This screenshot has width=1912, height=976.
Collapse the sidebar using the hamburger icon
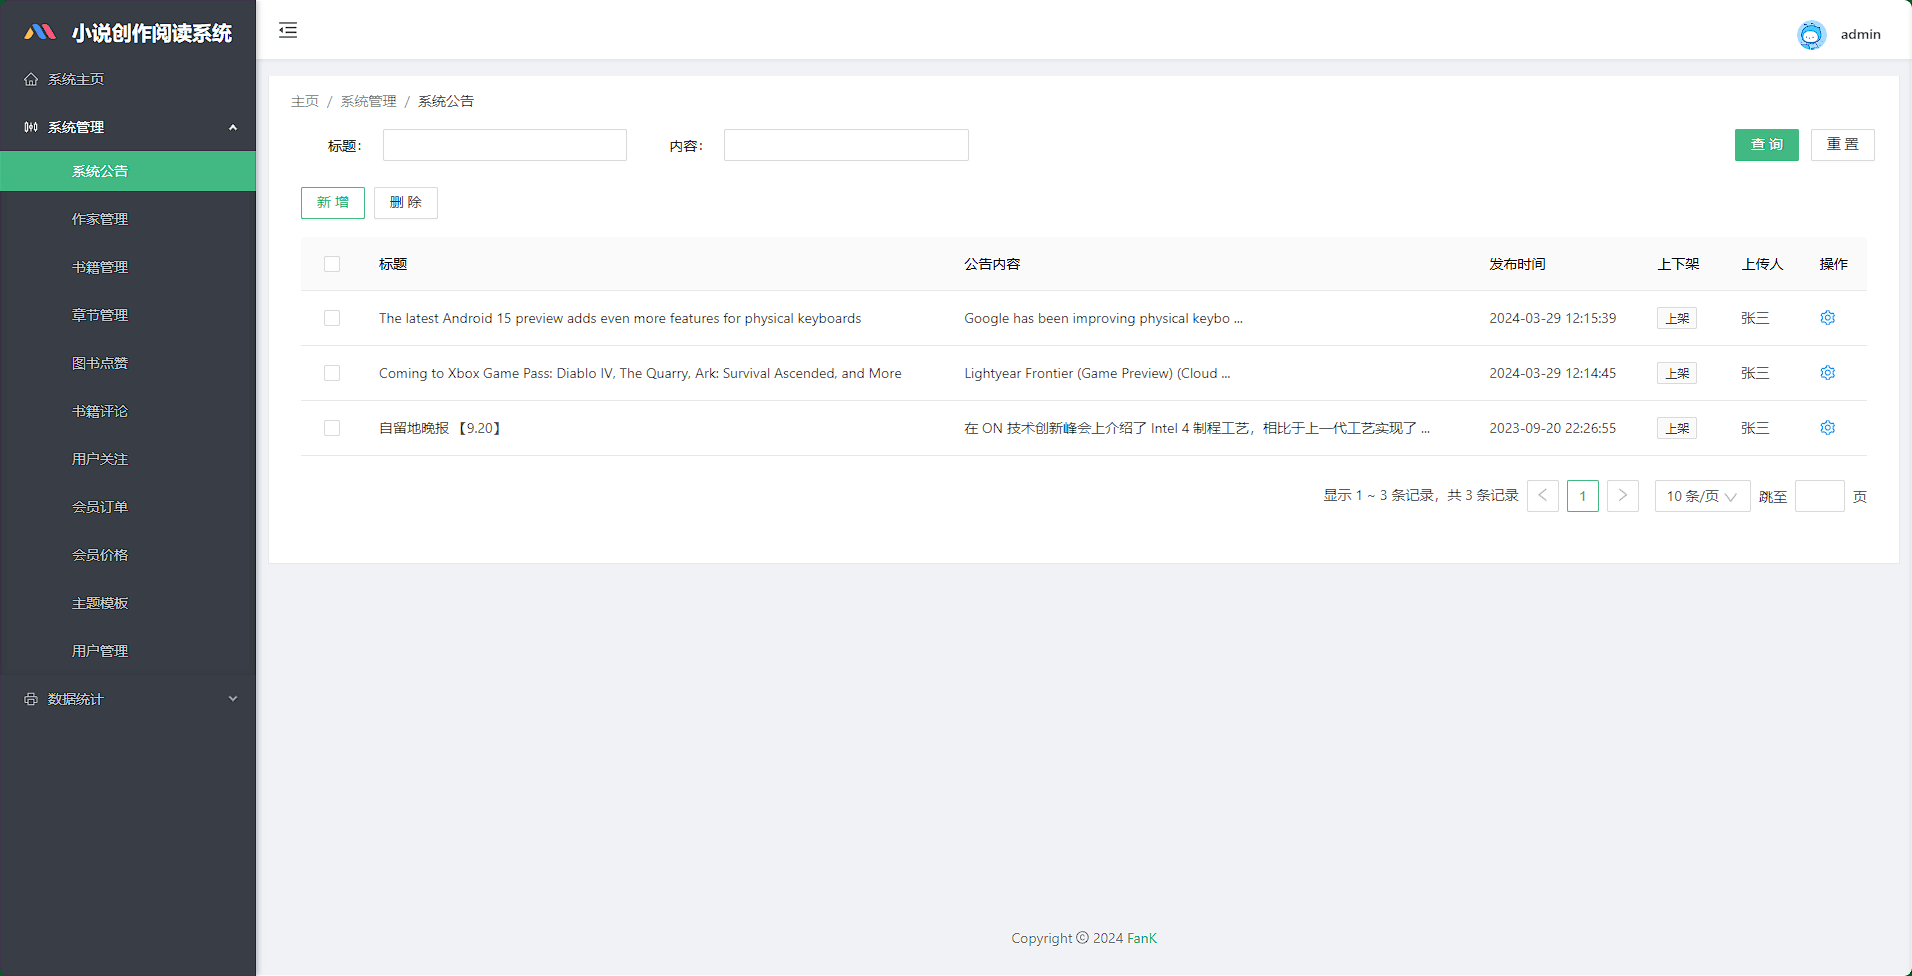pyautogui.click(x=287, y=30)
